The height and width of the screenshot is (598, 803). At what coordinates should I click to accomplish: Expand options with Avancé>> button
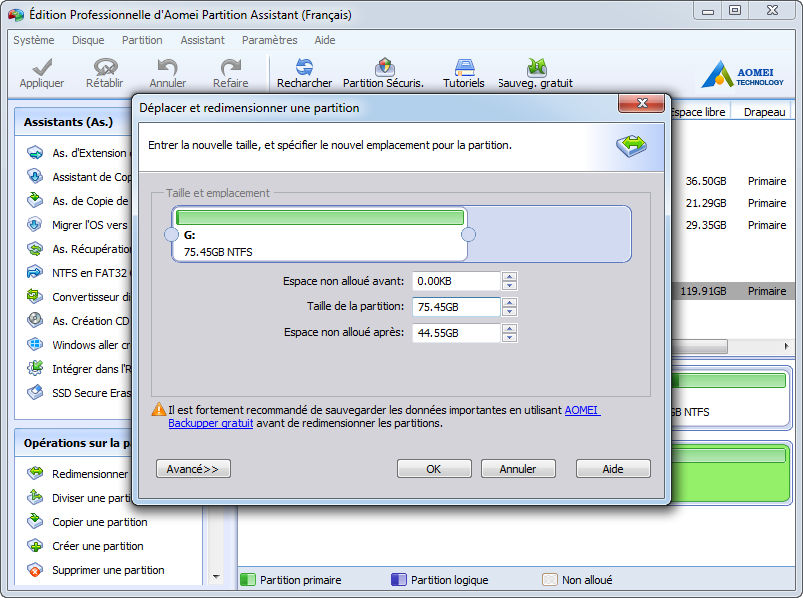pos(194,469)
